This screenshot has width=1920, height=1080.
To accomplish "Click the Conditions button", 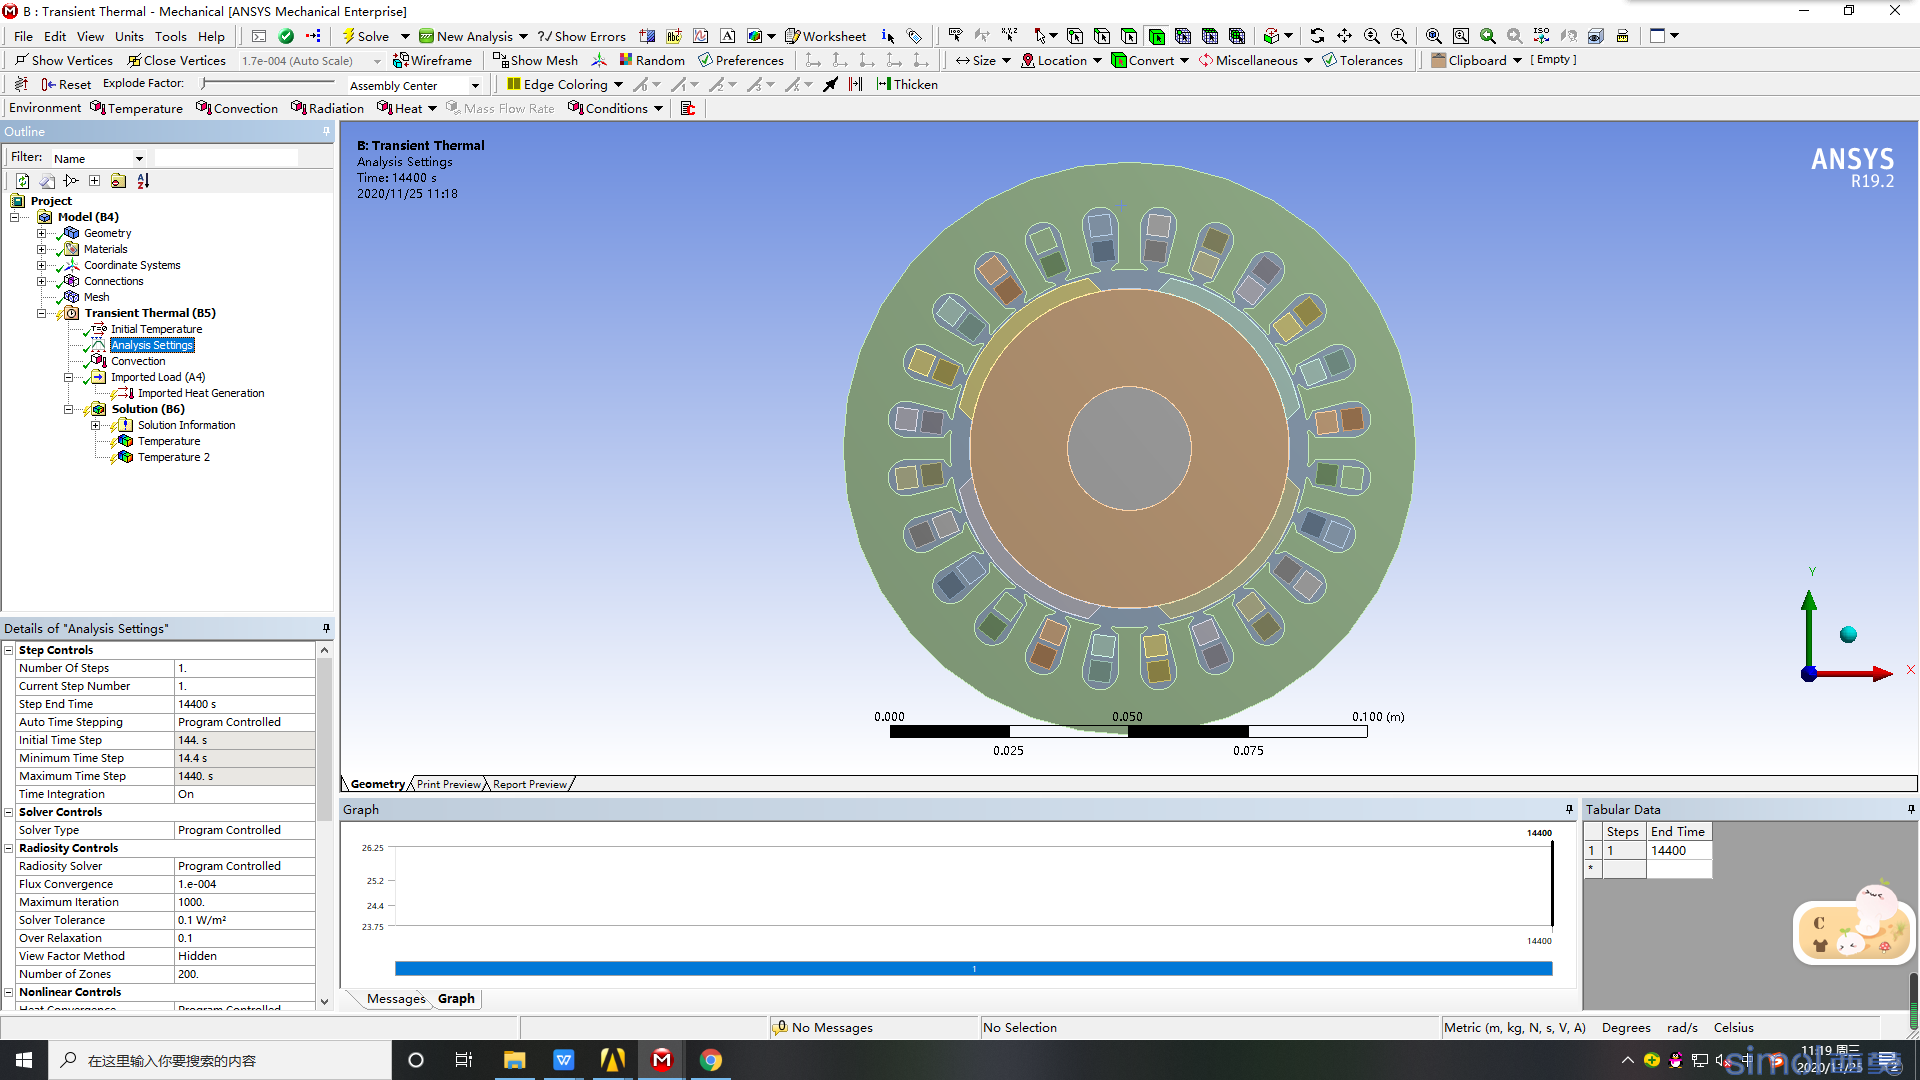I will 615,108.
